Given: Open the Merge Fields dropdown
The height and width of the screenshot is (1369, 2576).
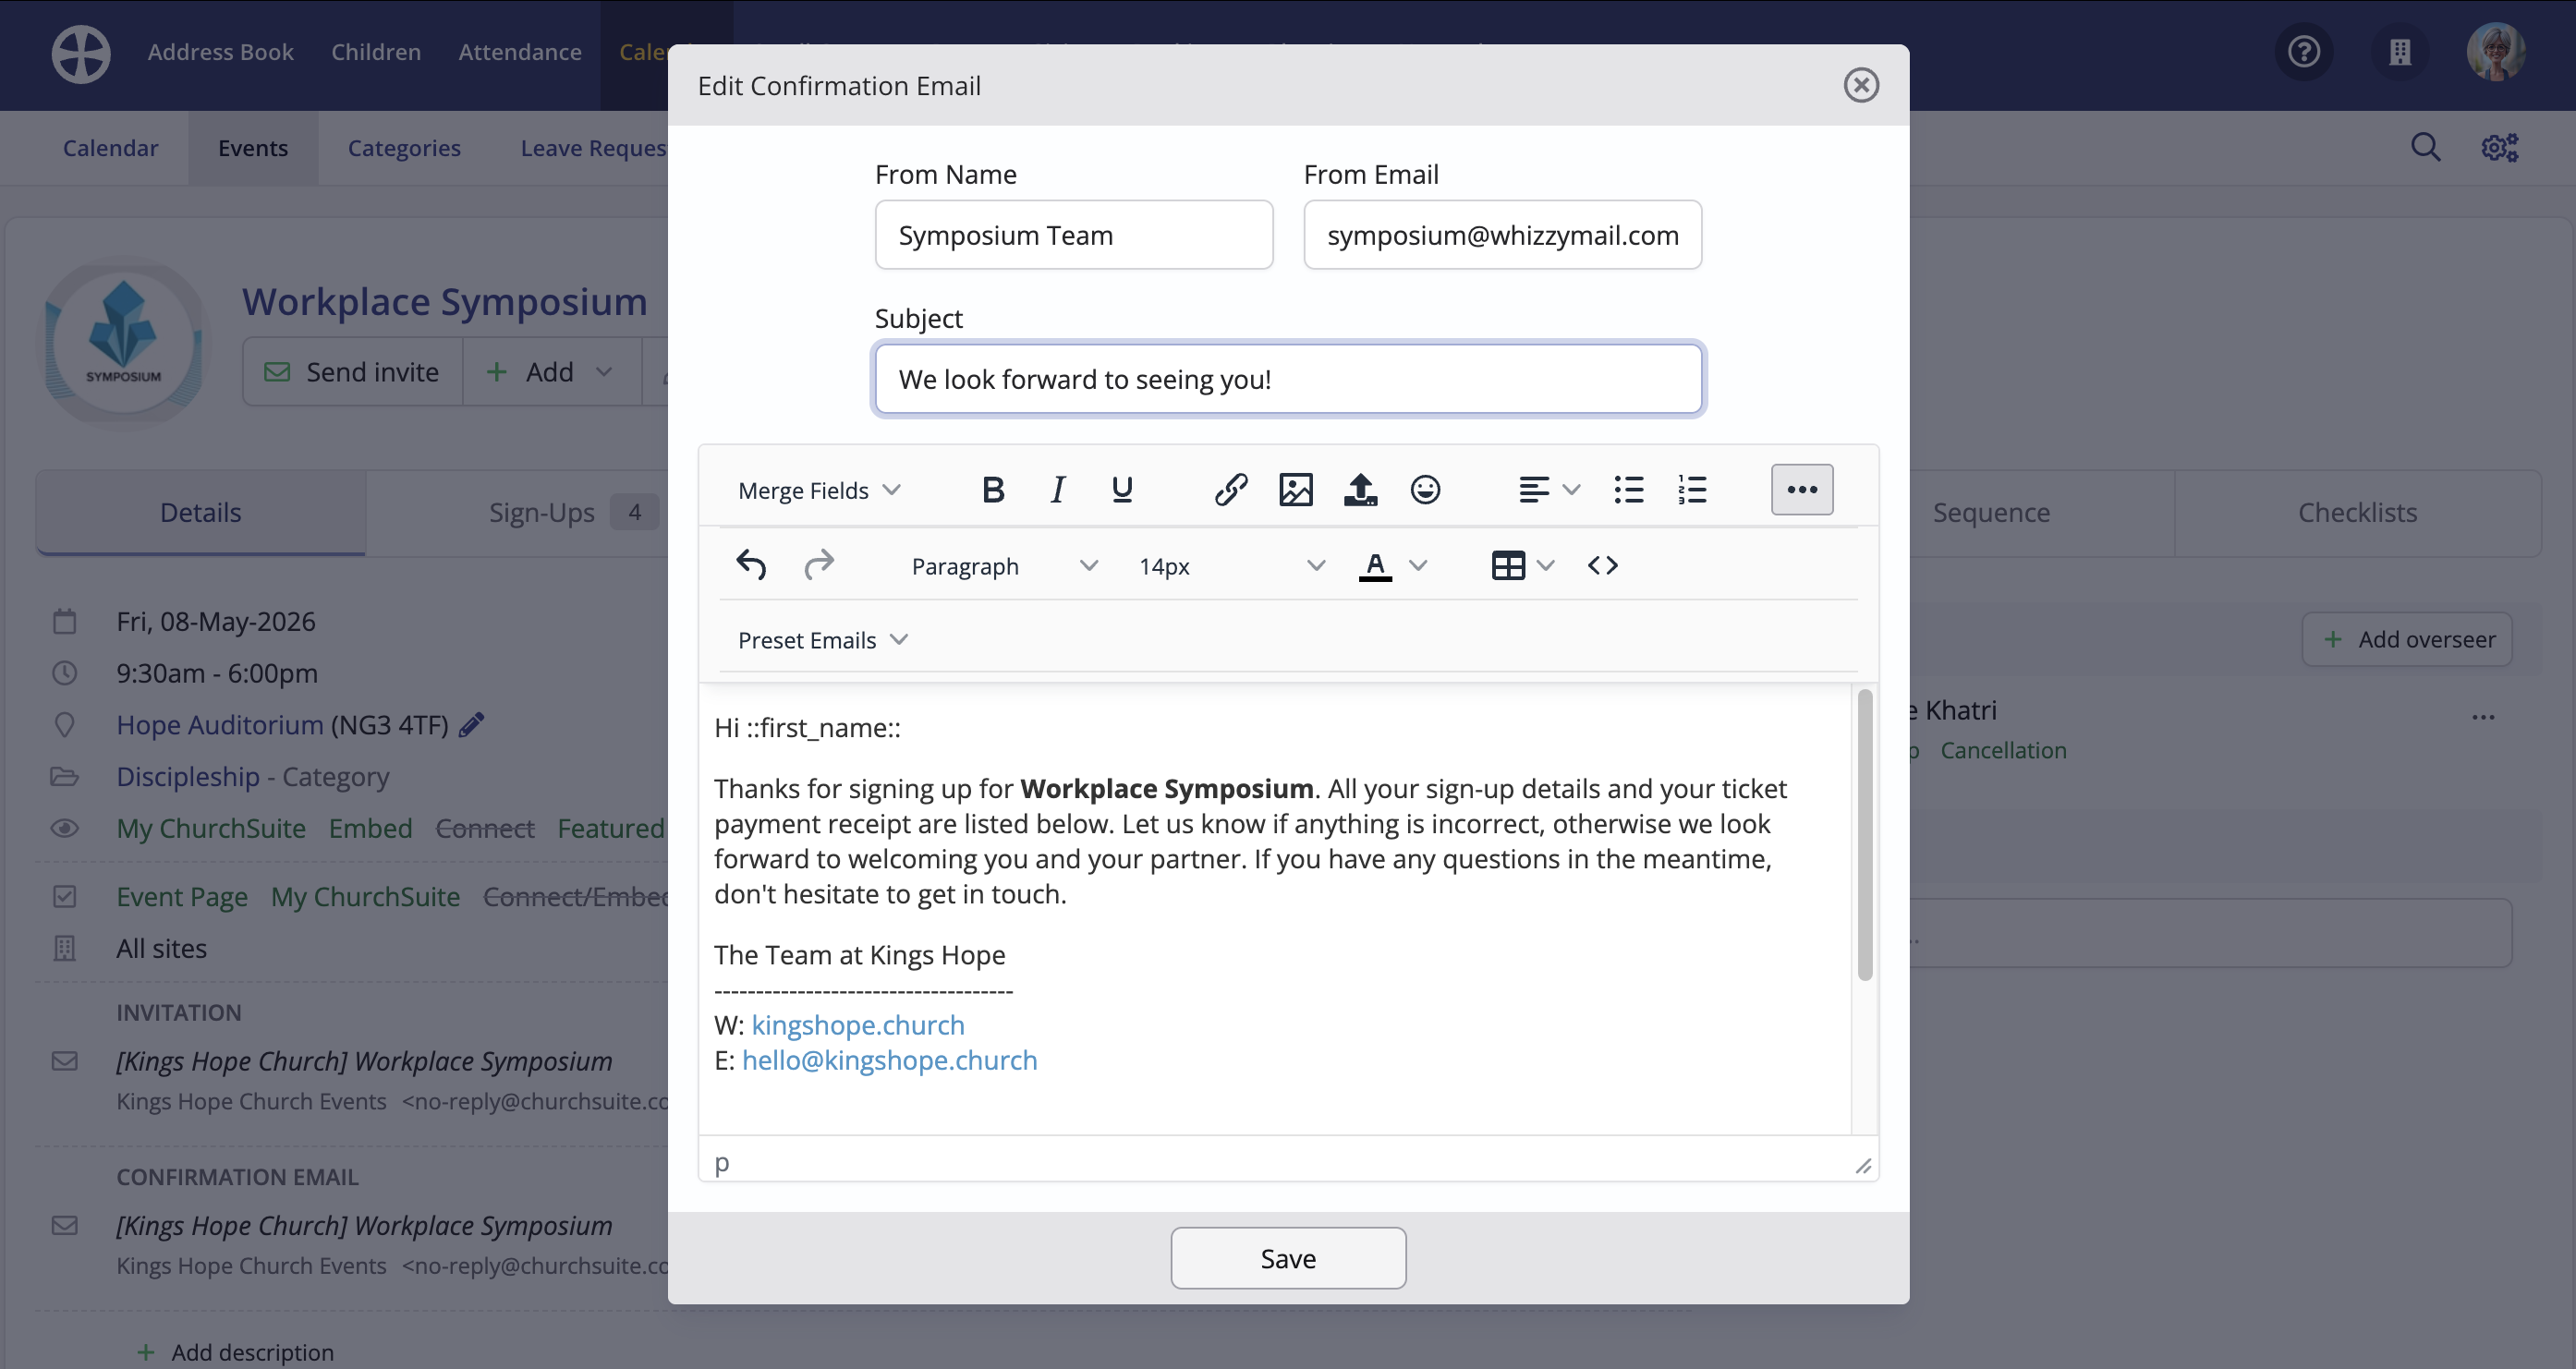Looking at the screenshot, I should coord(819,490).
